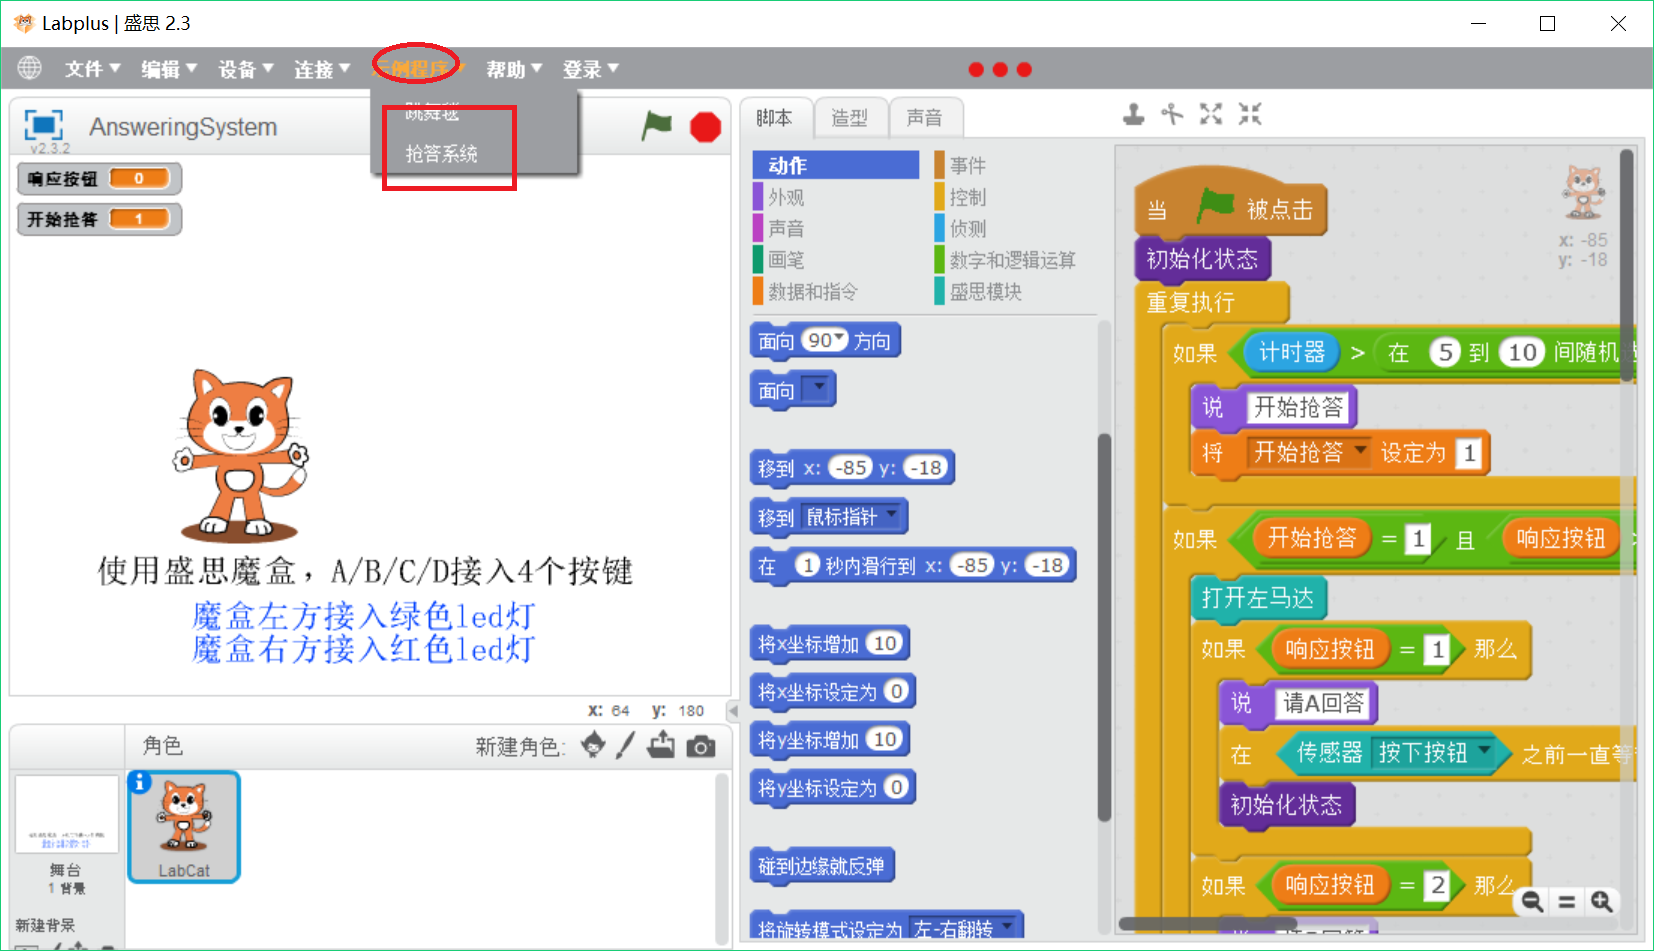Open direction dropdown in 面向 90 block
This screenshot has height=951, width=1654.
pos(840,339)
